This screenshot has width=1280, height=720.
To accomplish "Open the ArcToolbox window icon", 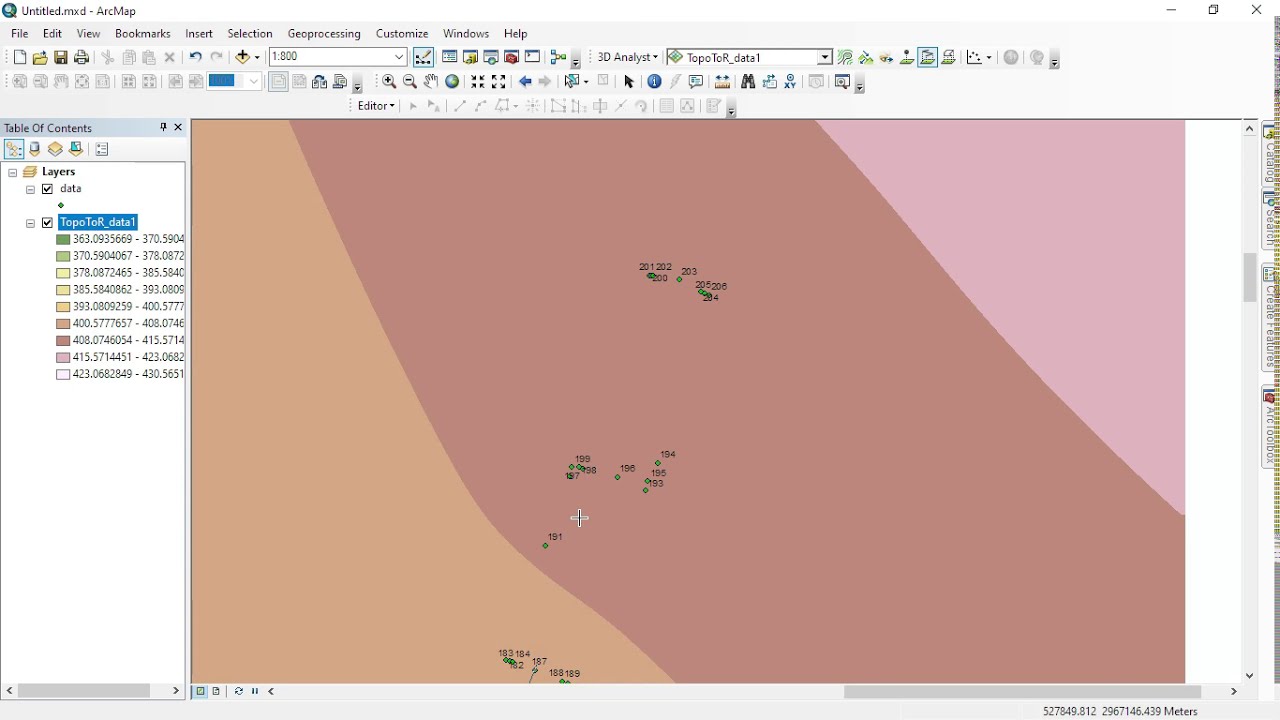I will [x=512, y=57].
